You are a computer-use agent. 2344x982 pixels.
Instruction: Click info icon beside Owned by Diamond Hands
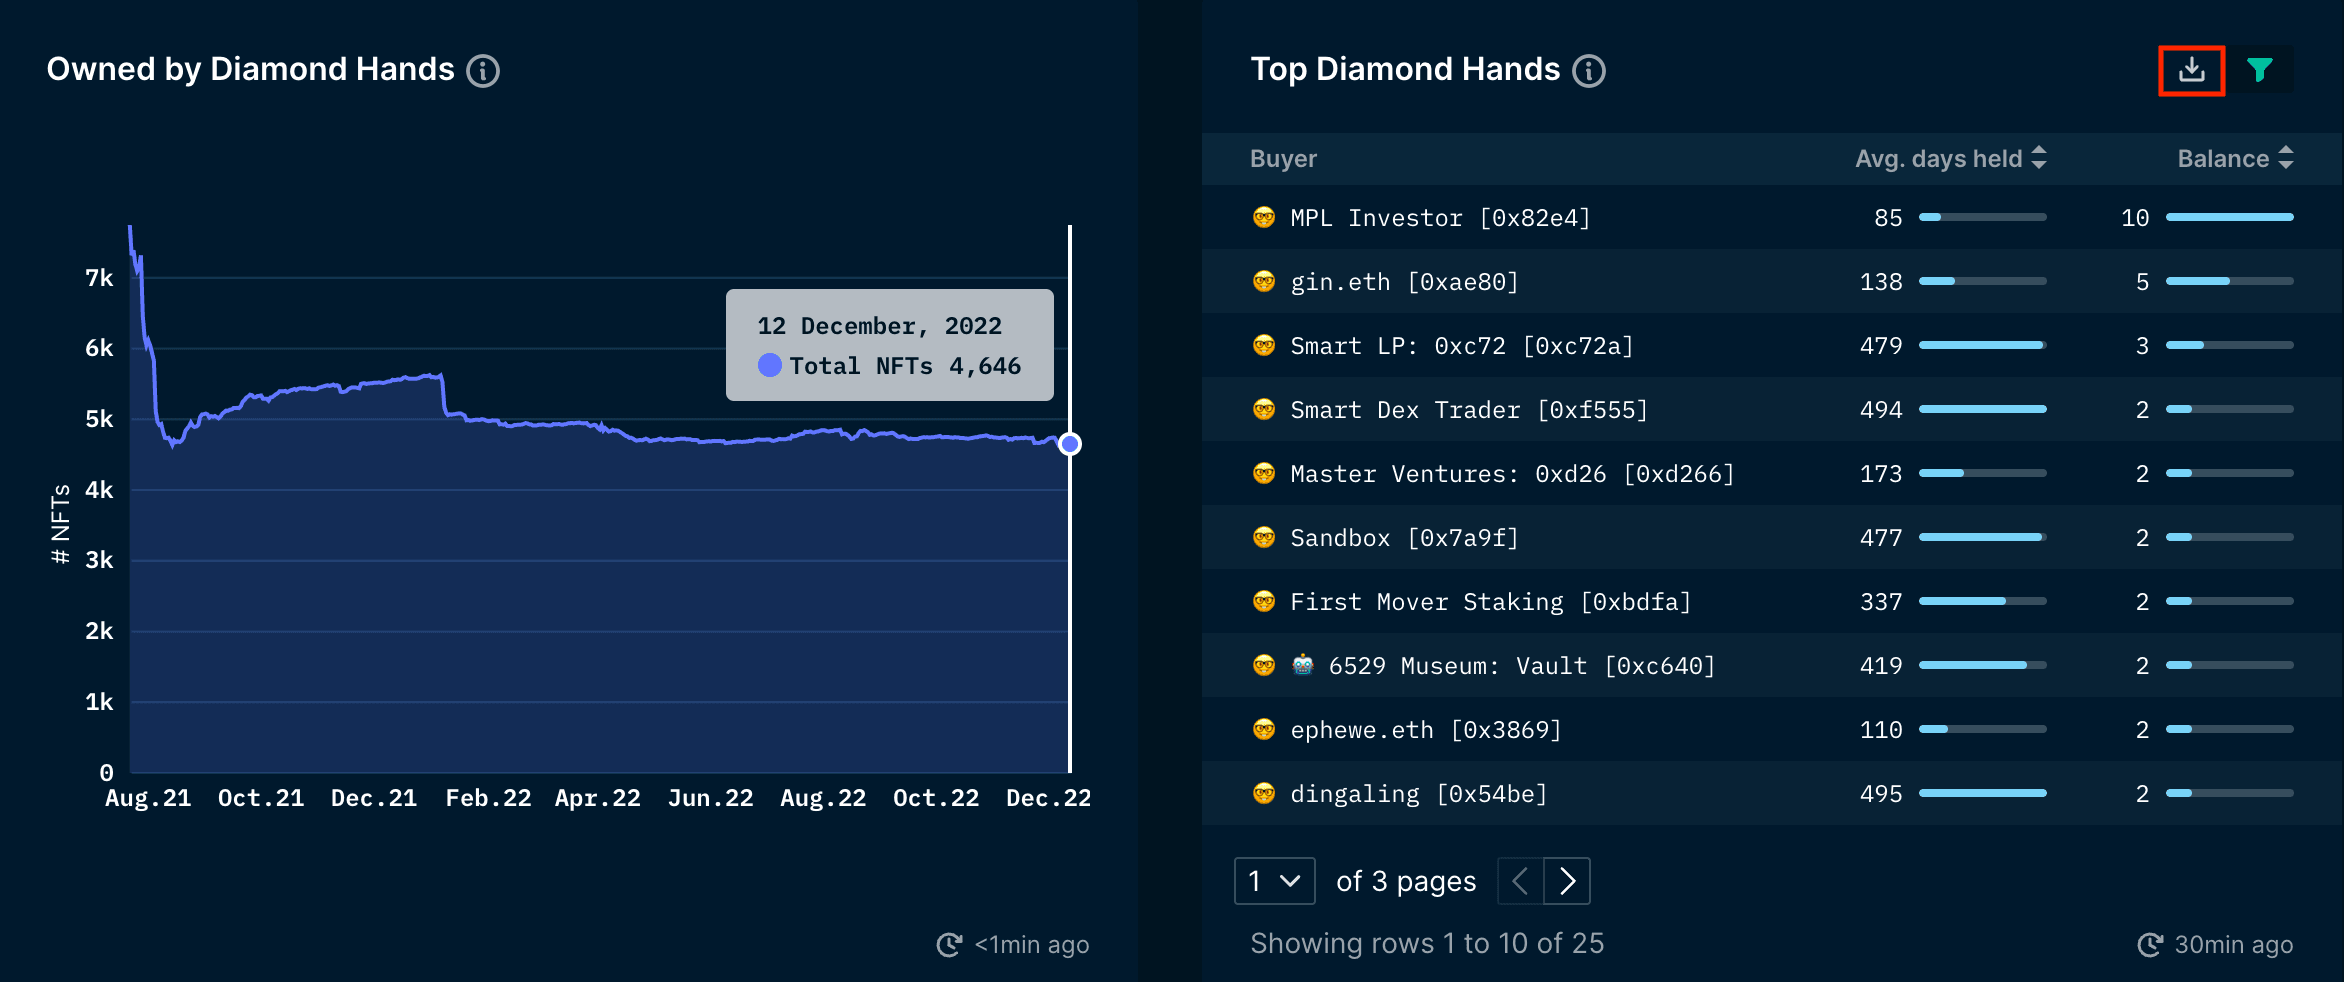[483, 71]
